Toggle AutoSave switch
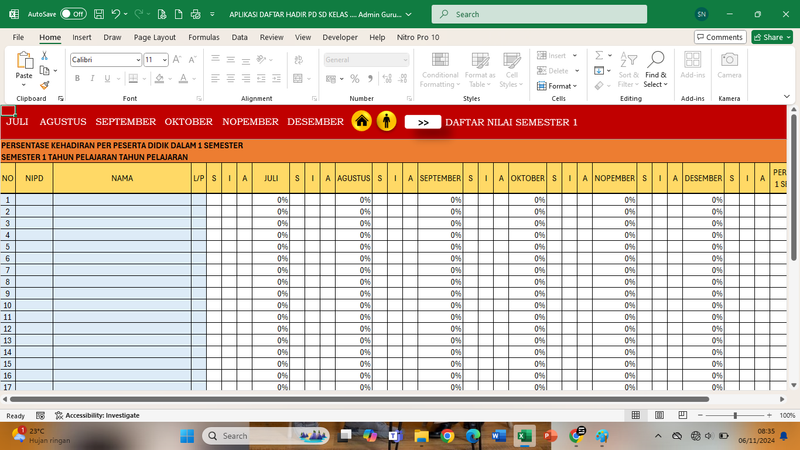 [73, 14]
